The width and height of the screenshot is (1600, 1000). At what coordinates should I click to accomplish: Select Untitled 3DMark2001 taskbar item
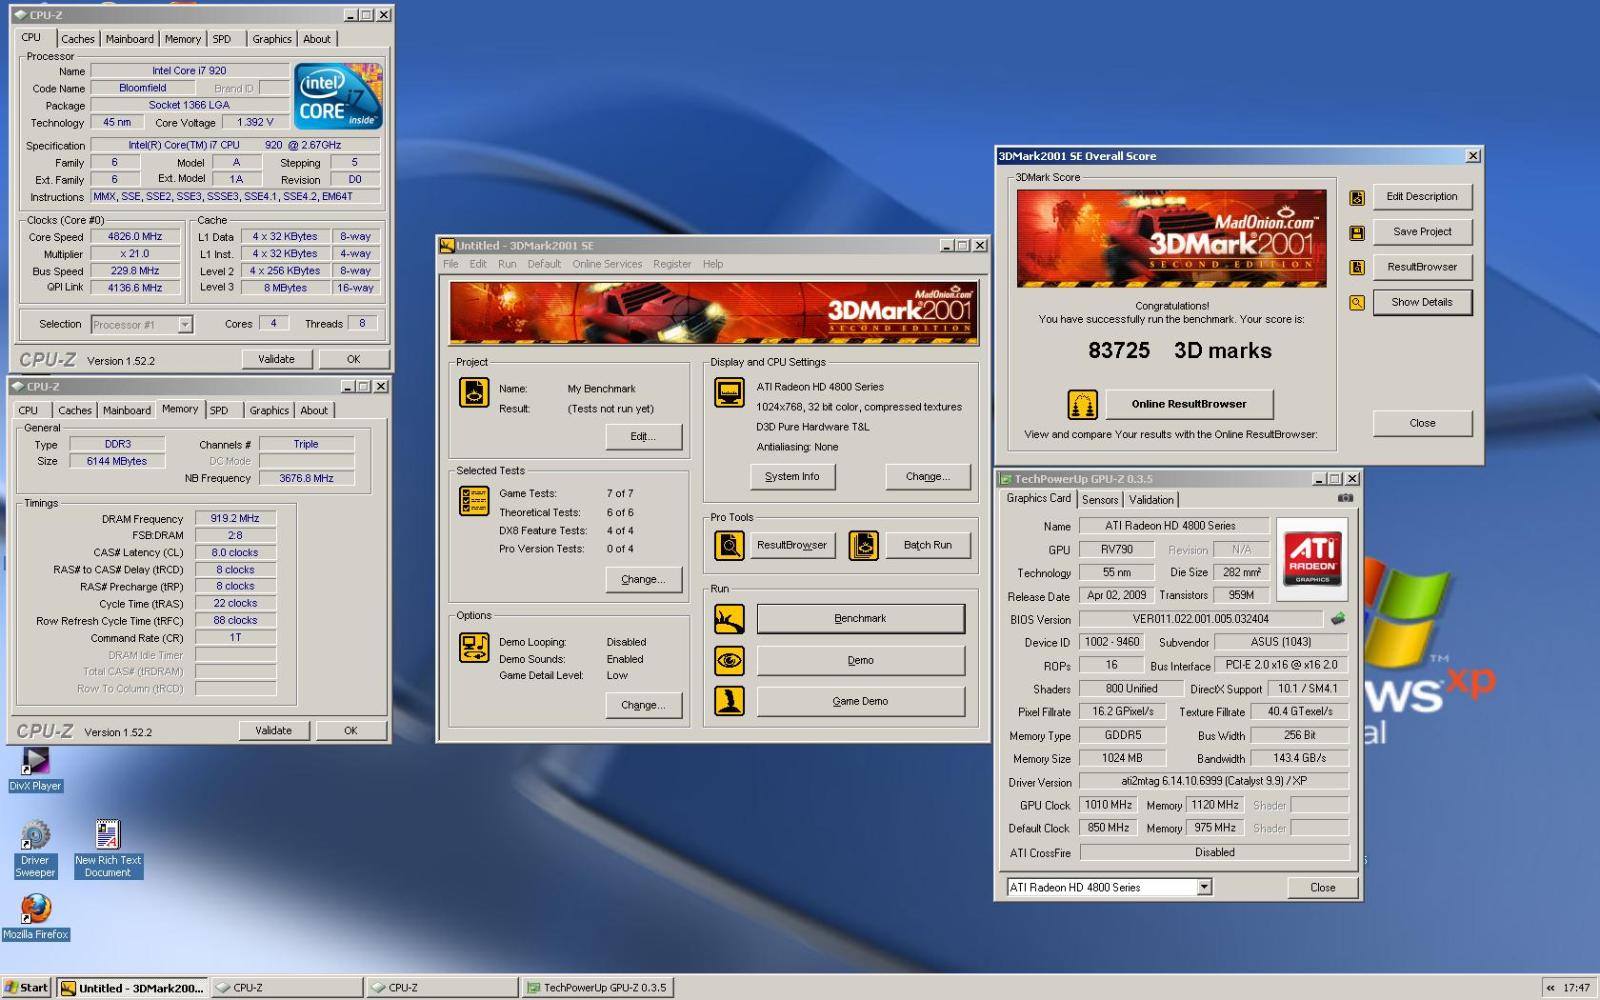point(133,988)
